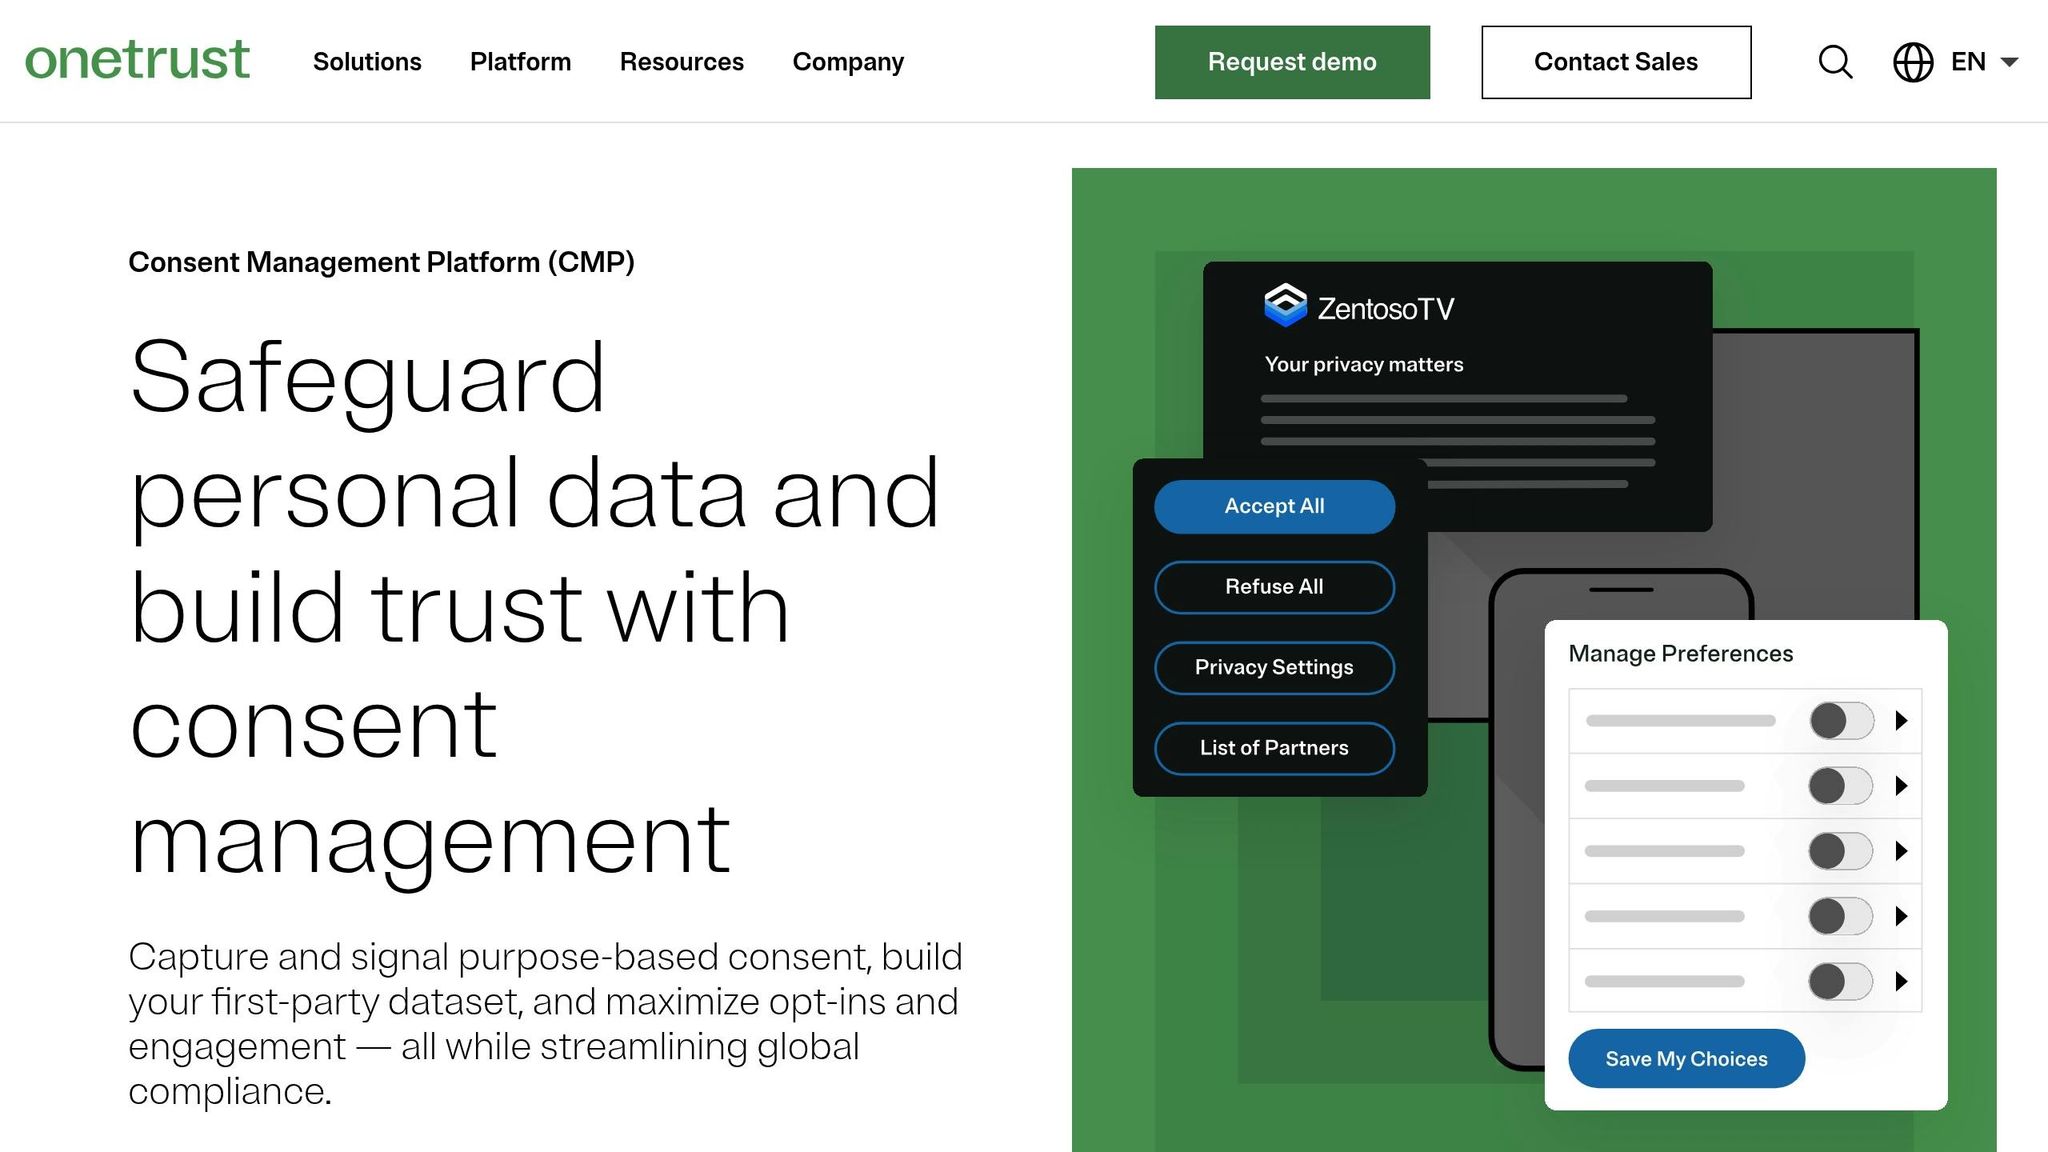This screenshot has height=1152, width=2048.
Task: Expand the third preference row arrow
Action: coord(1902,851)
